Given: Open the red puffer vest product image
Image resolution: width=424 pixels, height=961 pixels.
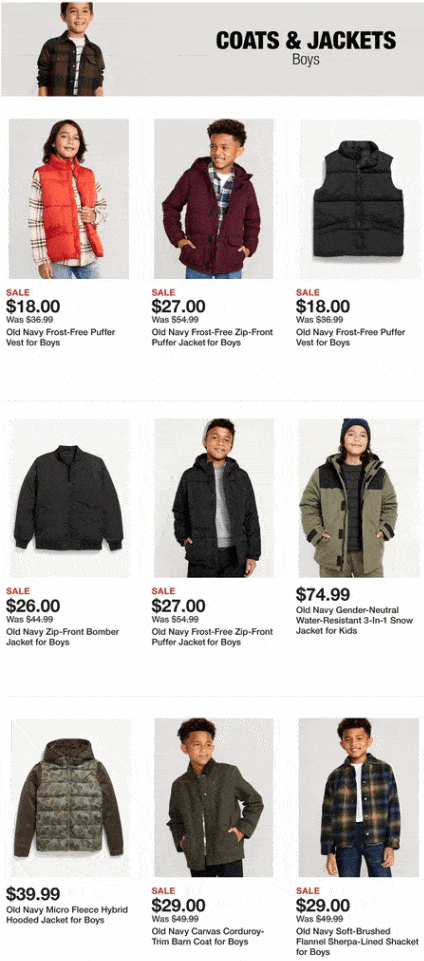Looking at the screenshot, I should [69, 199].
